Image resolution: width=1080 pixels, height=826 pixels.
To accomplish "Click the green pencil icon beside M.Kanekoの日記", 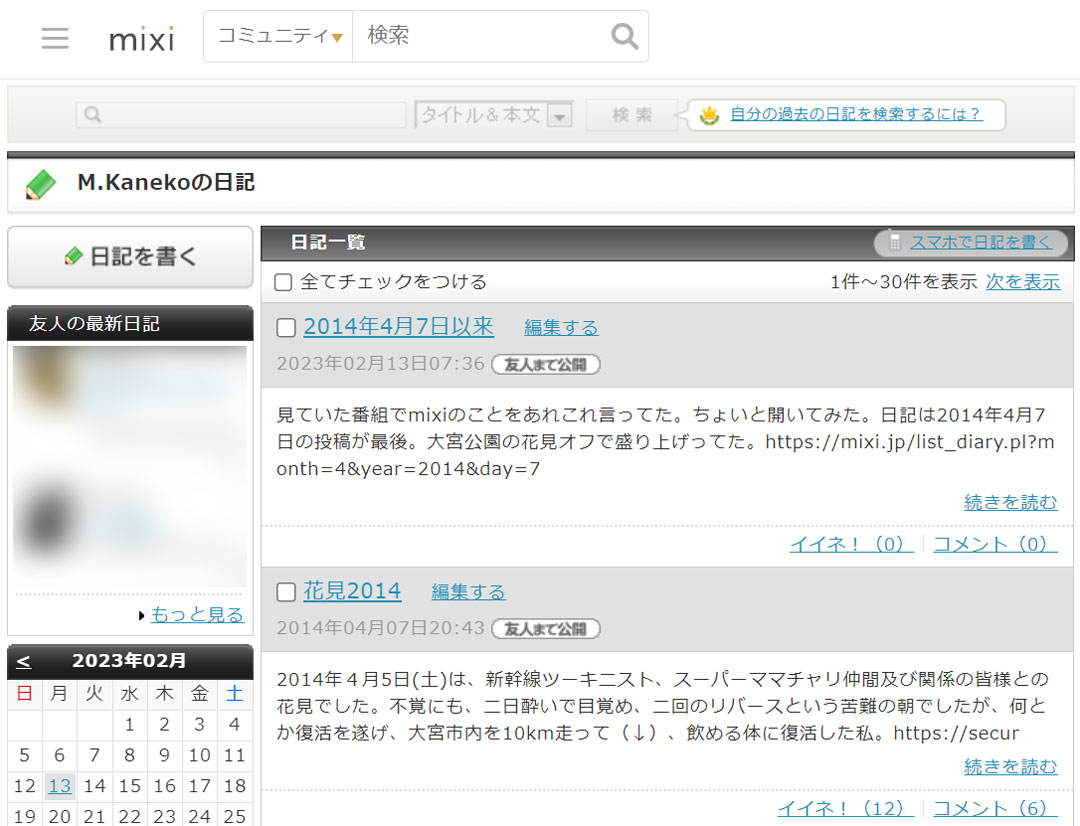I will tap(41, 184).
